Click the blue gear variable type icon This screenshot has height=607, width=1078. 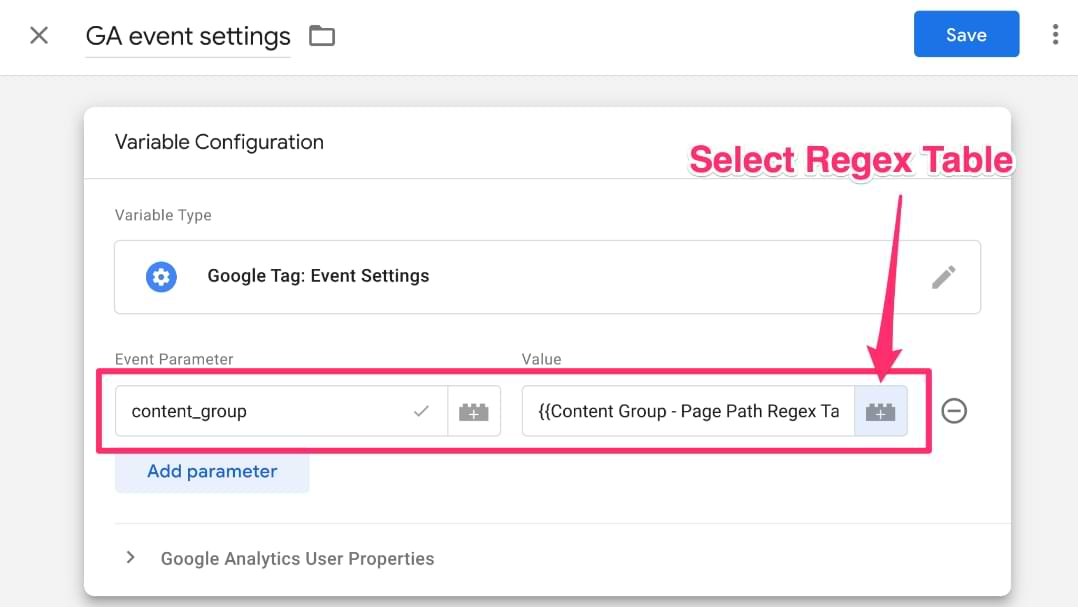coord(161,276)
